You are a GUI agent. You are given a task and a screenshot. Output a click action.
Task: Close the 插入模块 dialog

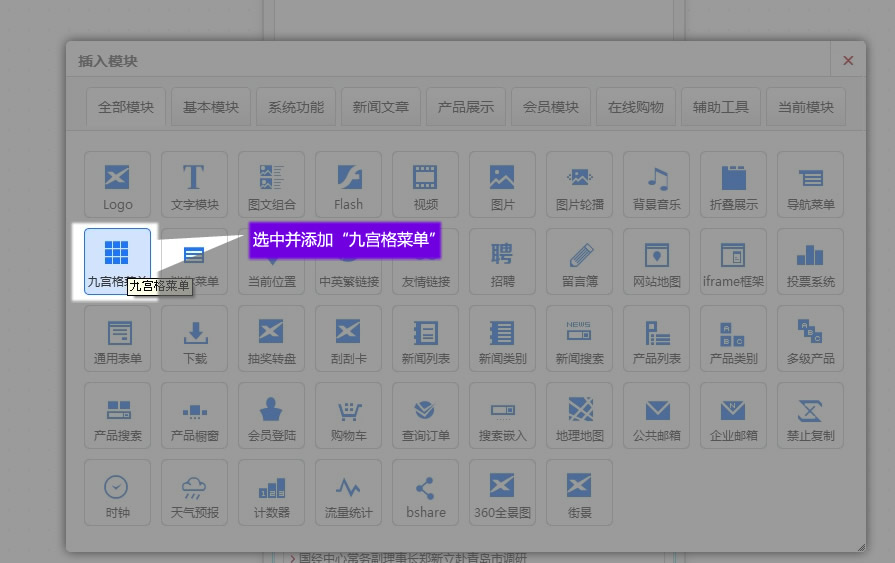coord(848,61)
